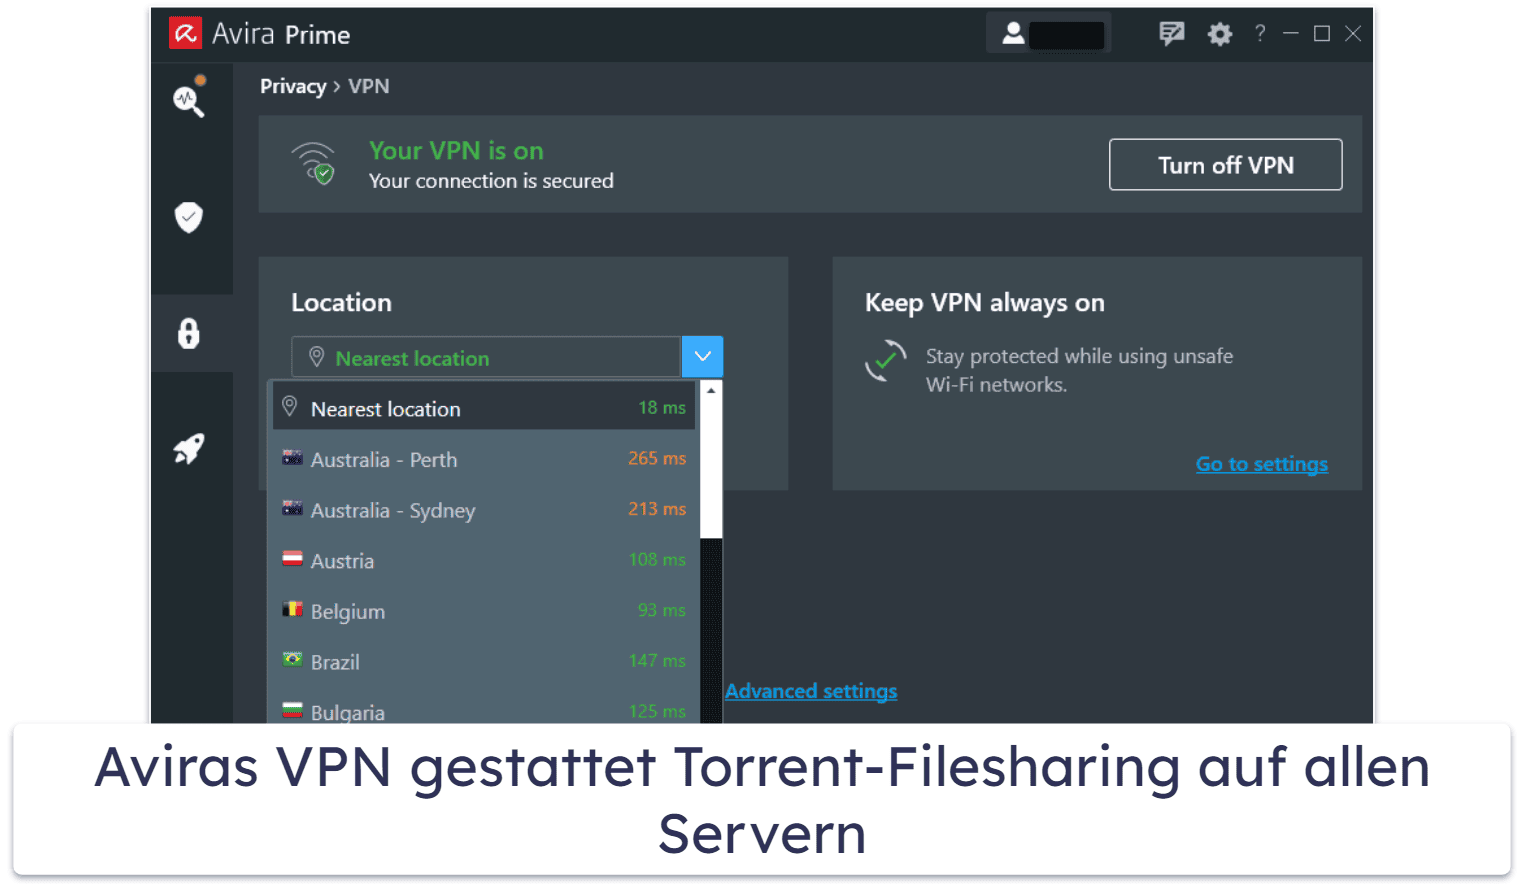Screen dimensions: 1525x884
Task: Click the 147 ms latency value
Action: (657, 660)
